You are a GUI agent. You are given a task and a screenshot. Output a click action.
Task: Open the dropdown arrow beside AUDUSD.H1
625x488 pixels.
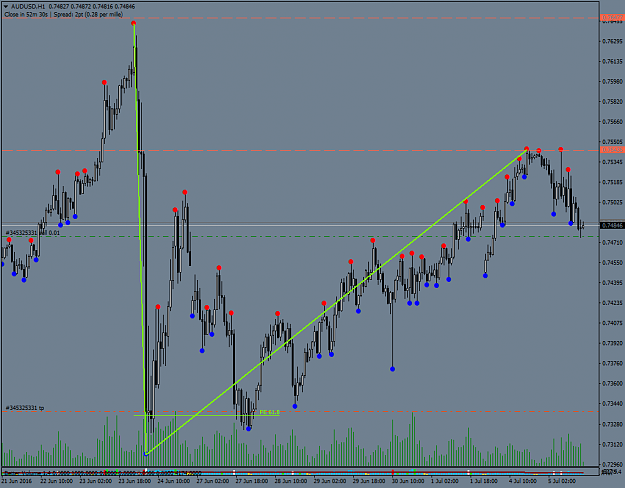(6, 6)
